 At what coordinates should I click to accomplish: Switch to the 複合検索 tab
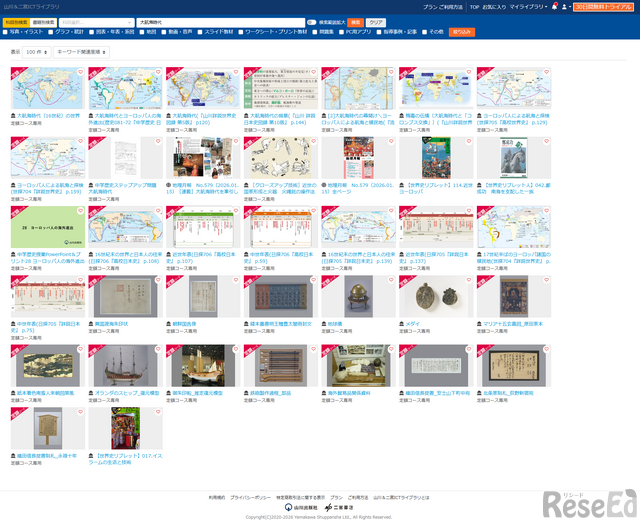[44, 21]
